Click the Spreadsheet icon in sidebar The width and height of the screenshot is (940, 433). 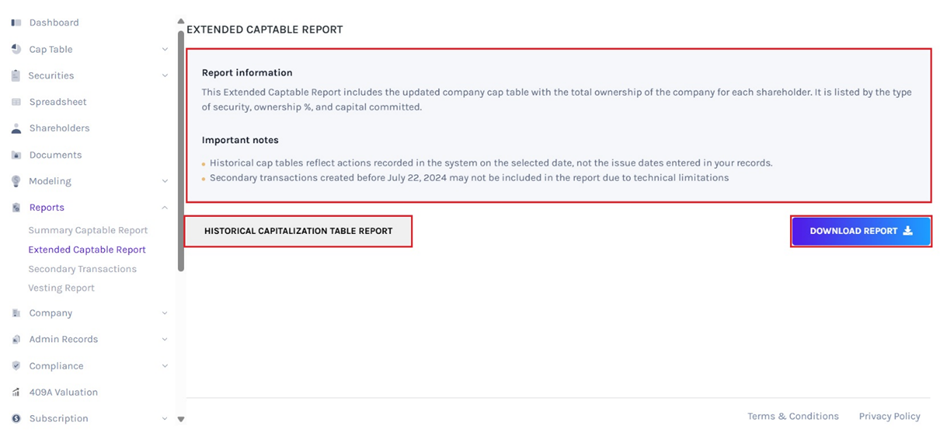[16, 102]
